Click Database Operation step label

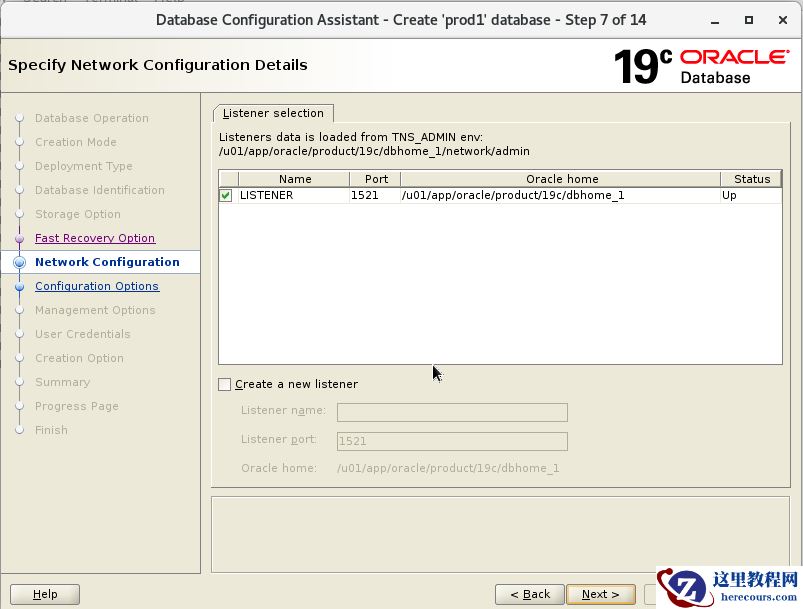click(92, 118)
